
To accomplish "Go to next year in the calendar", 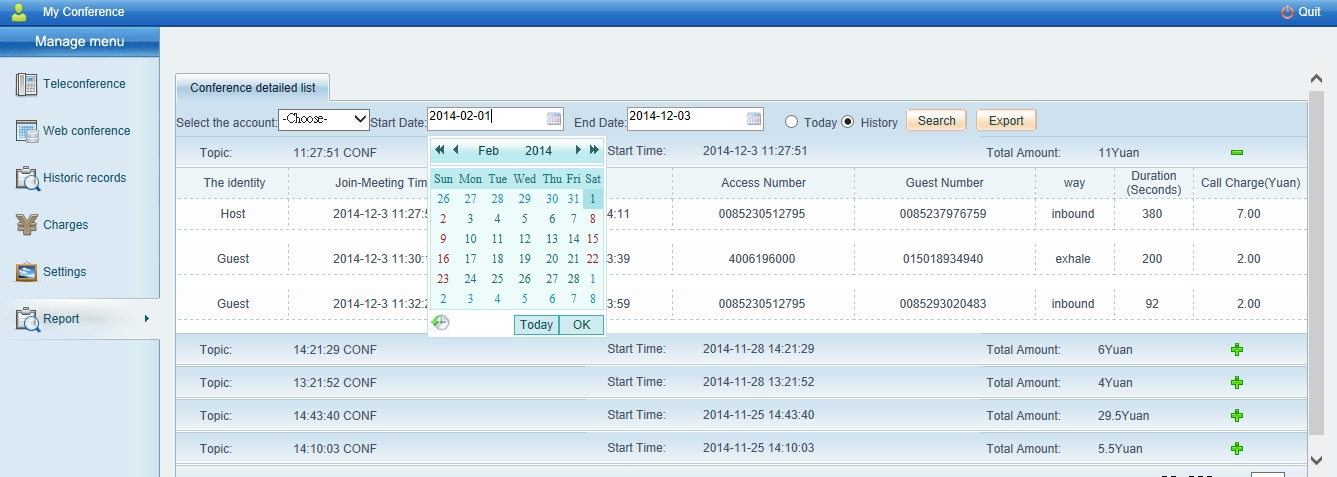I will (x=594, y=150).
